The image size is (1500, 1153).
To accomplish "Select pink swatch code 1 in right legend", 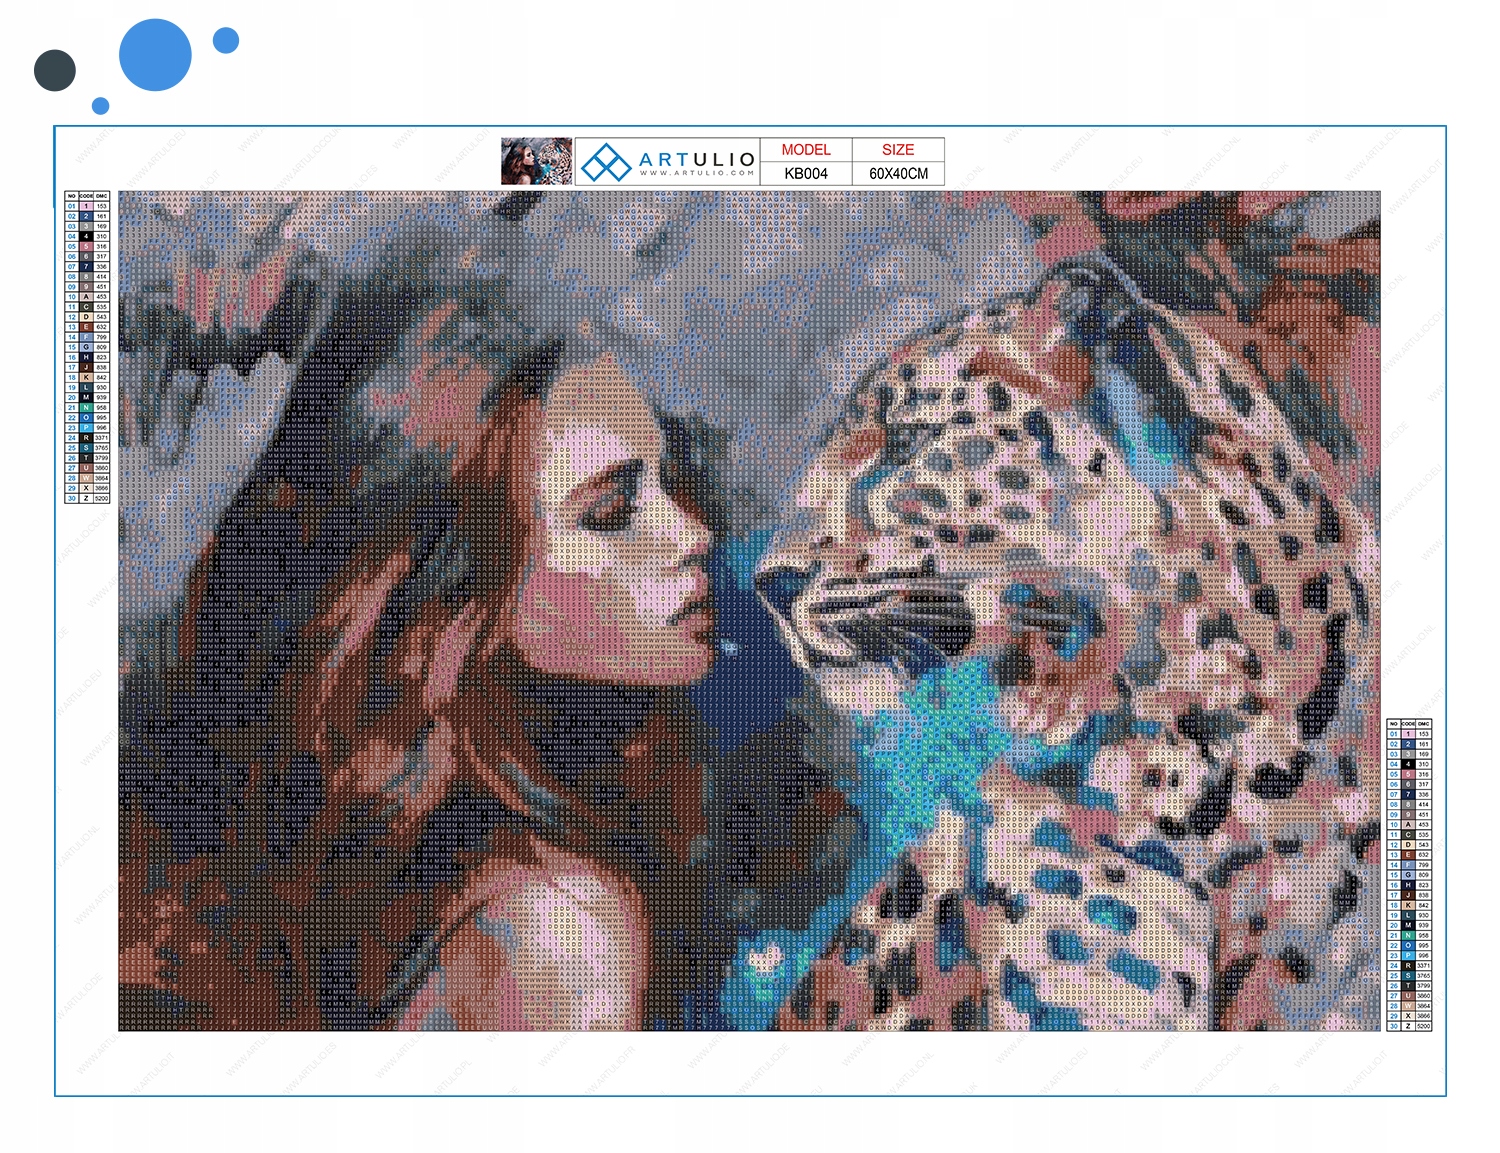I will pos(1408,734).
